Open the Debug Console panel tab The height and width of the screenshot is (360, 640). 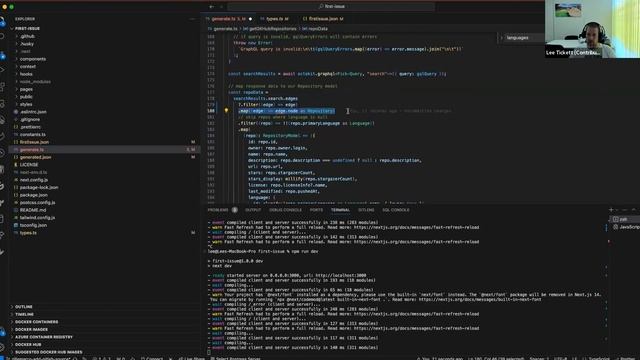(285, 210)
